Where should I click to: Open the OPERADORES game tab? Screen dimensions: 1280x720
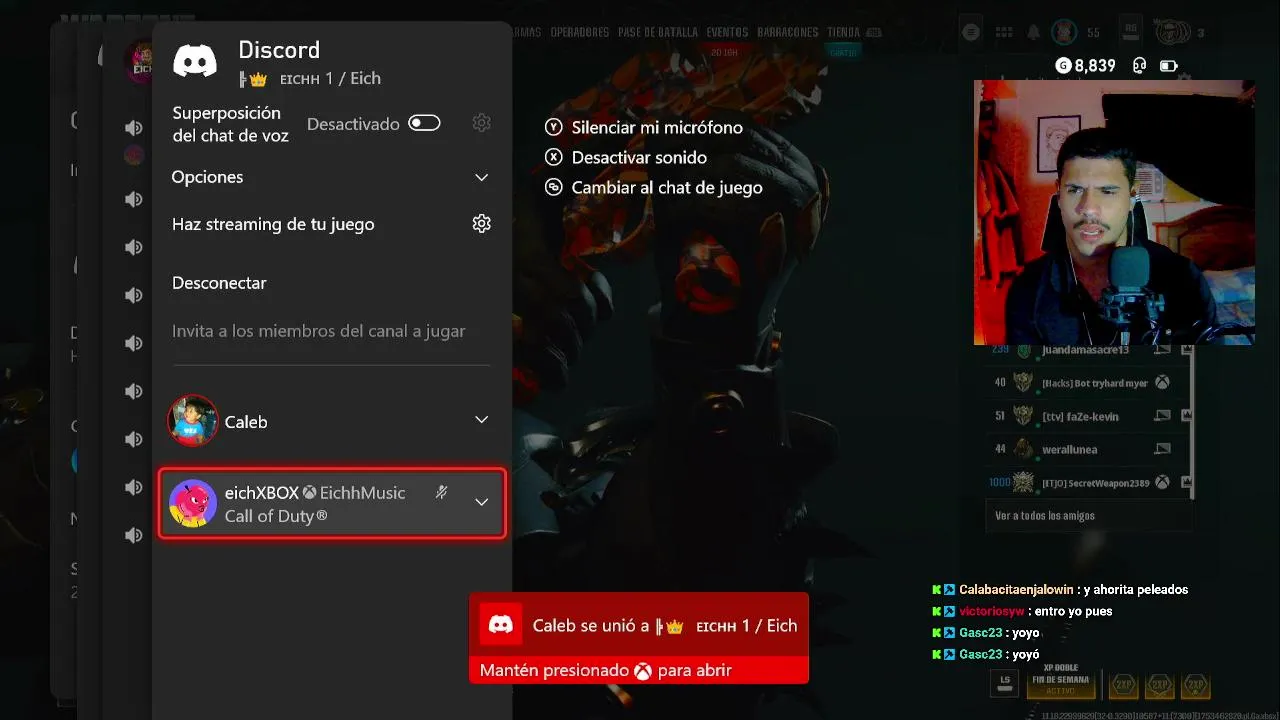click(x=579, y=32)
